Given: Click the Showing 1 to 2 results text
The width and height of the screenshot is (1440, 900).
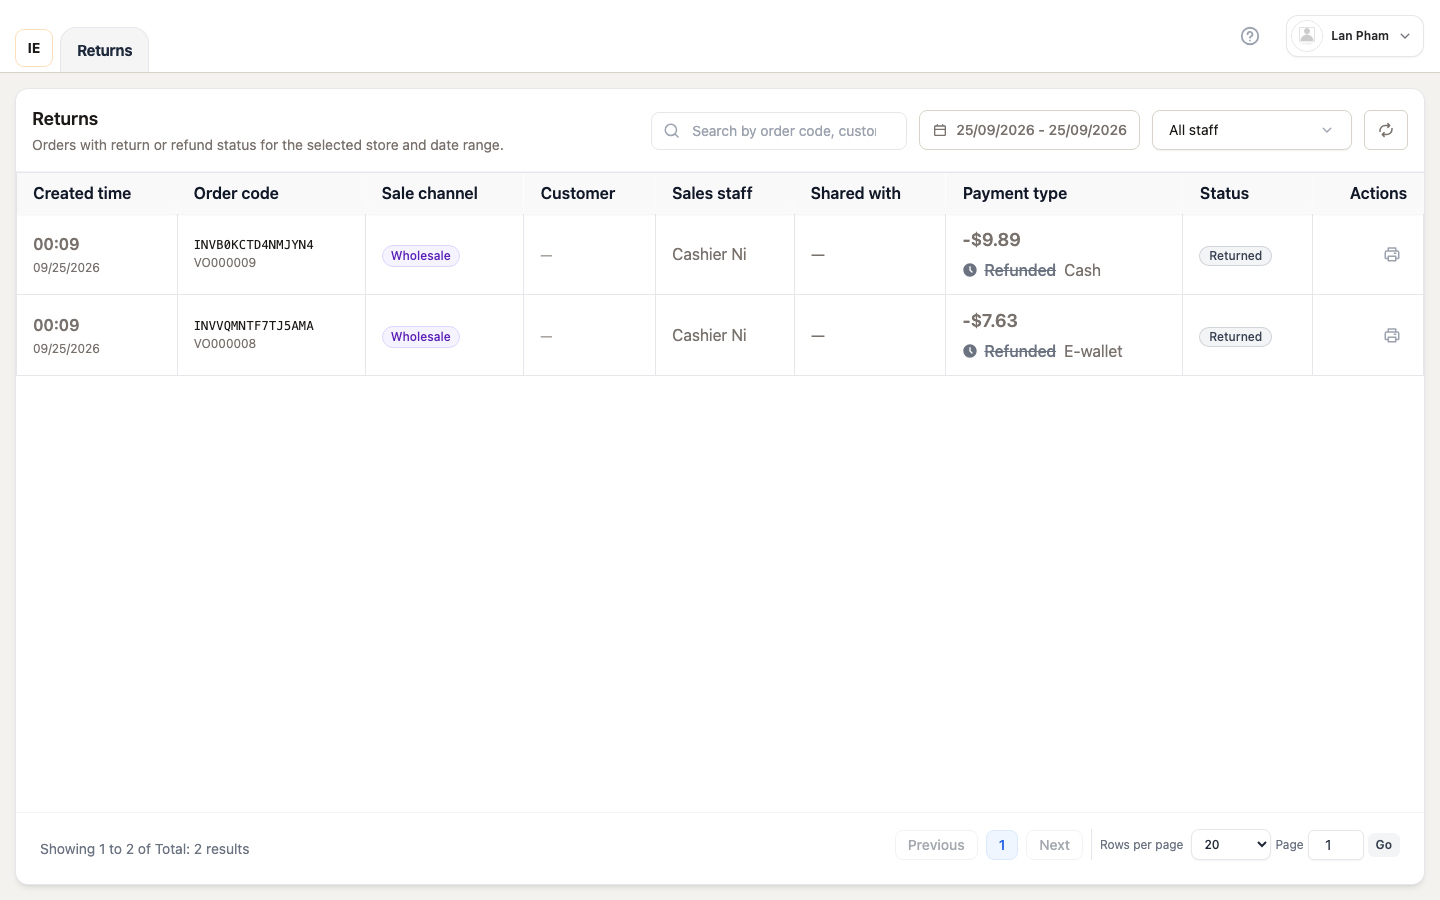Looking at the screenshot, I should tap(145, 849).
